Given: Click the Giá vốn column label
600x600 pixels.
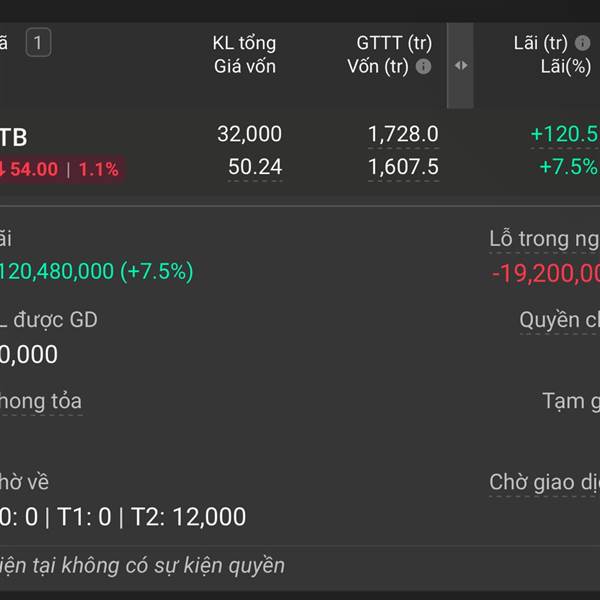Looking at the screenshot, I should coord(245,67).
